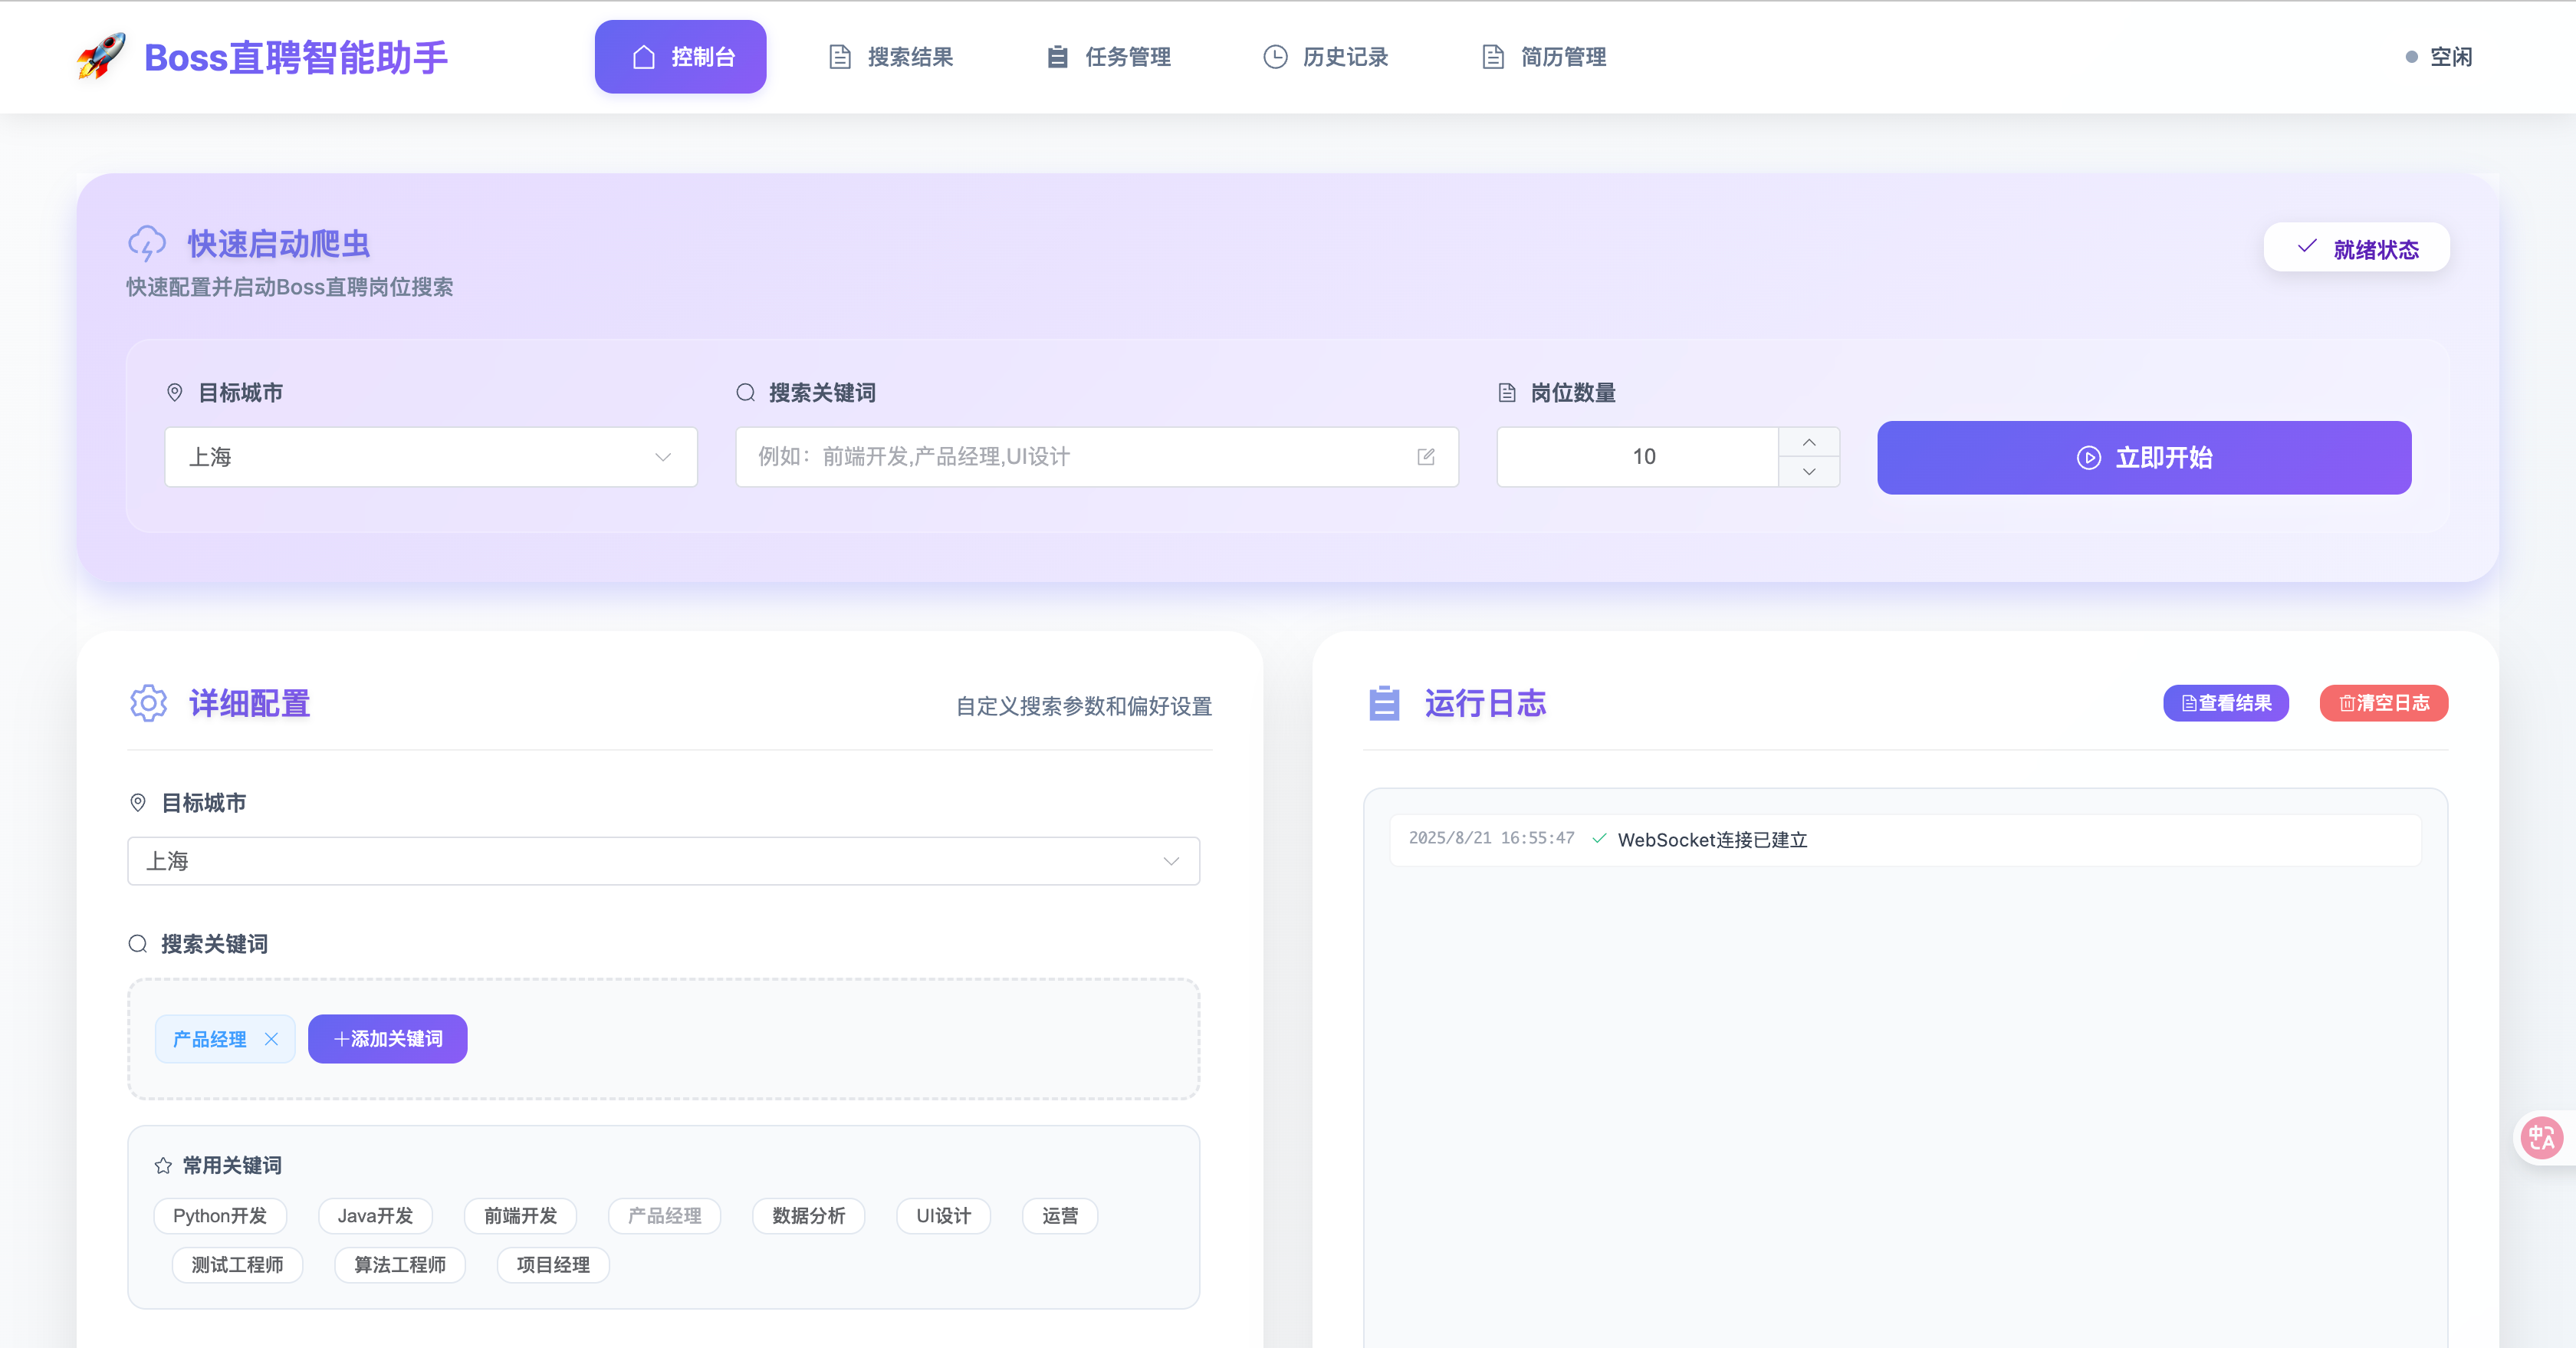Open the detailed config 目标城市 dropdown
The image size is (2576, 1348).
(663, 861)
